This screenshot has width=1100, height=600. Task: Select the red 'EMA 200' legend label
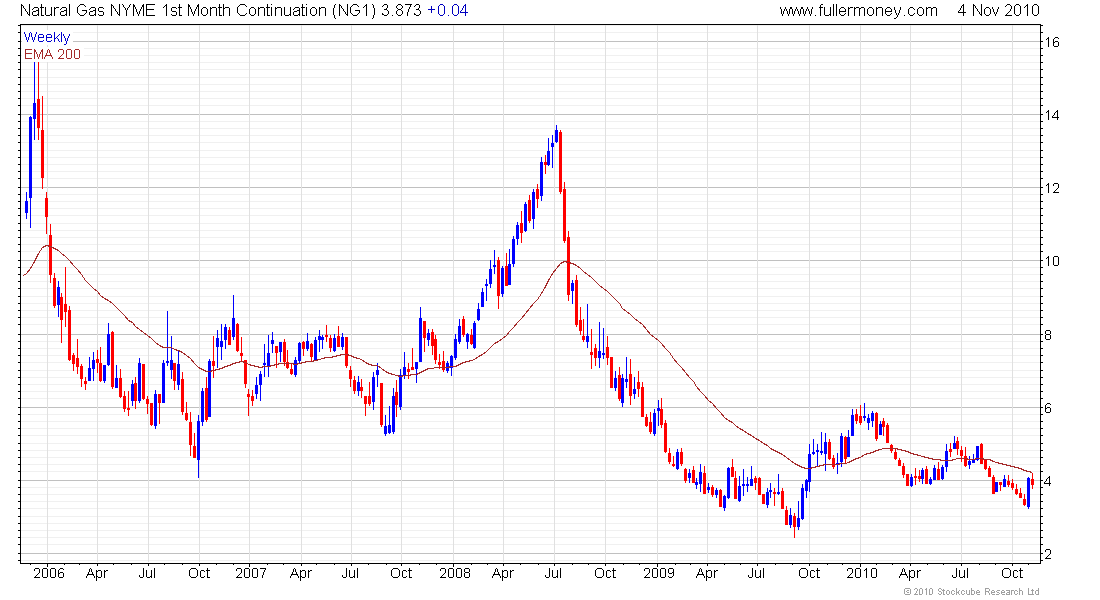click(x=52, y=54)
